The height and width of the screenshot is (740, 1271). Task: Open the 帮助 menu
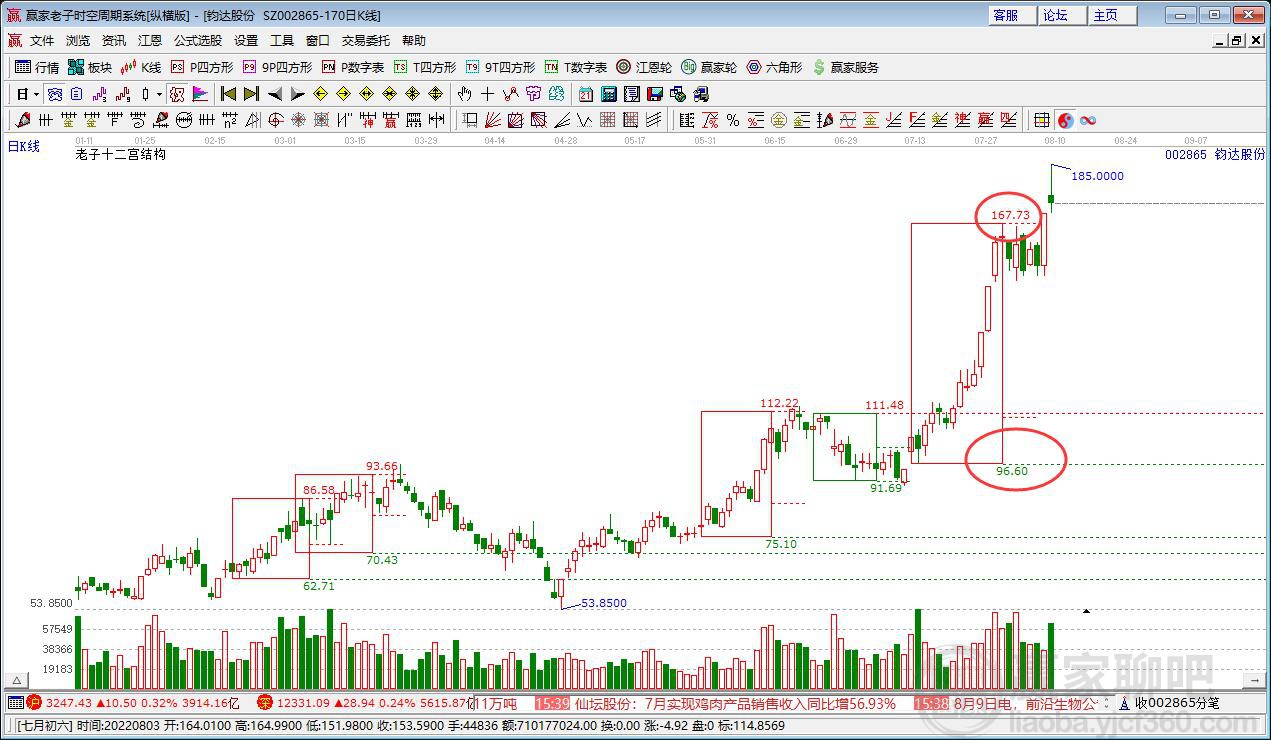(x=414, y=40)
